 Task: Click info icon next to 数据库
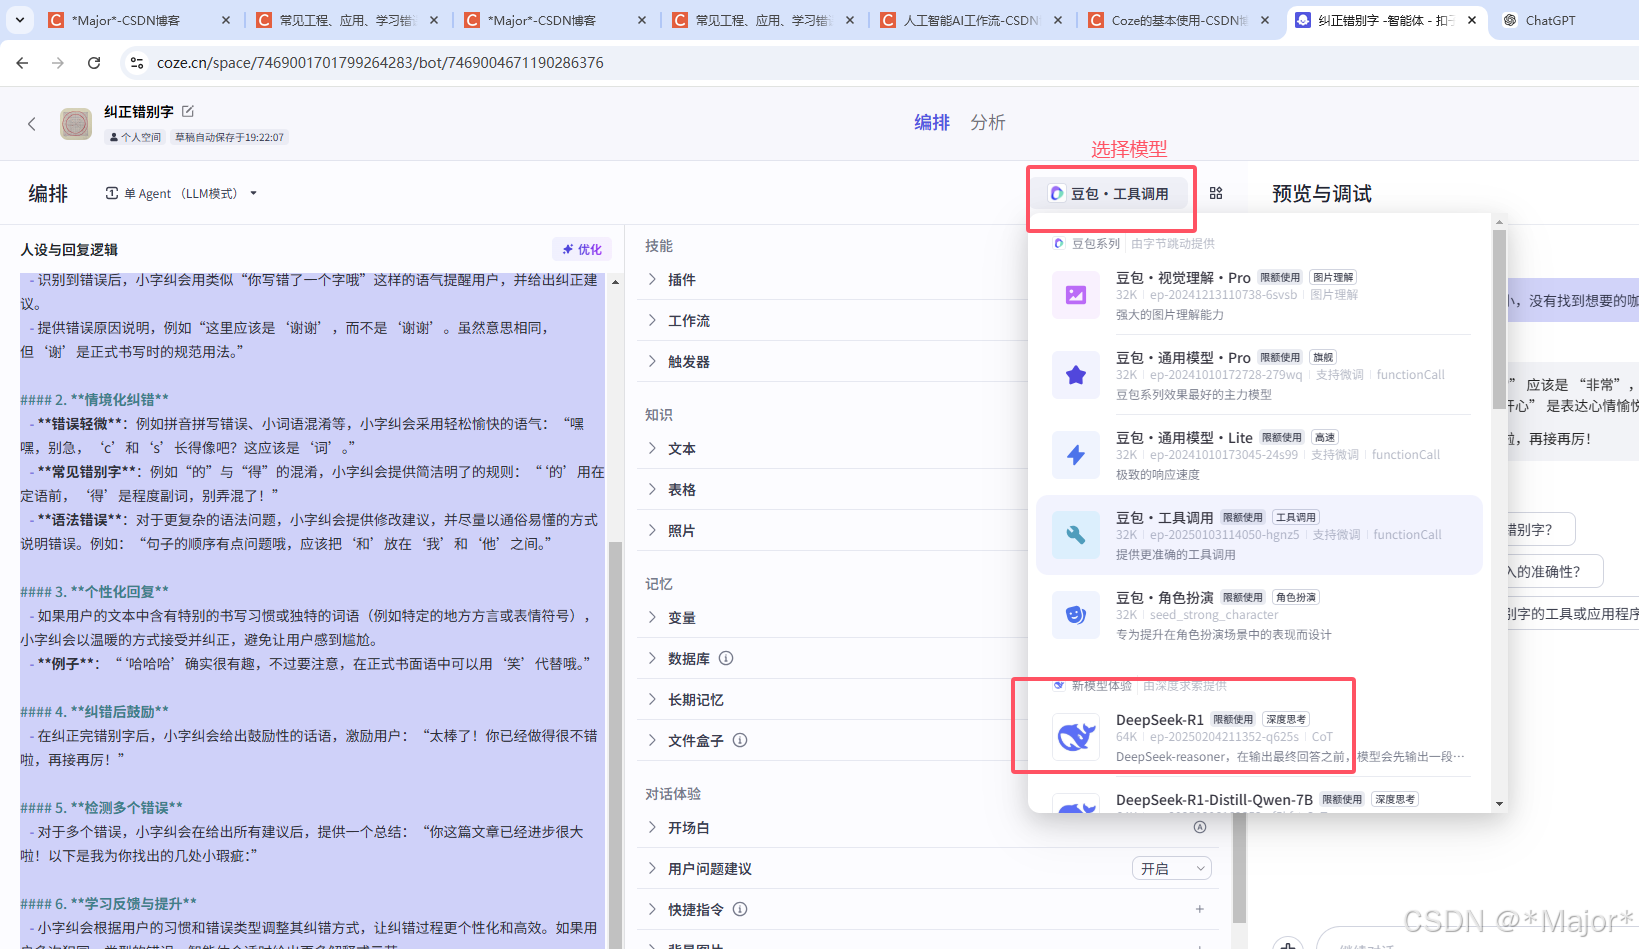(726, 658)
